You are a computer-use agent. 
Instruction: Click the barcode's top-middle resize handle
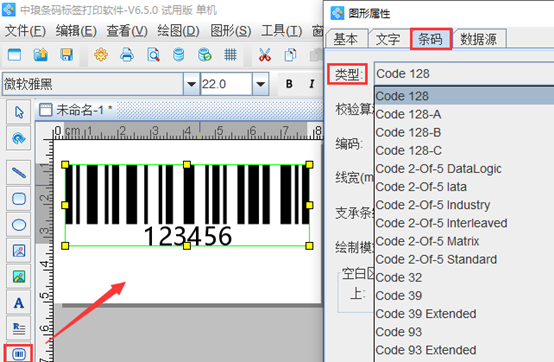(x=187, y=165)
